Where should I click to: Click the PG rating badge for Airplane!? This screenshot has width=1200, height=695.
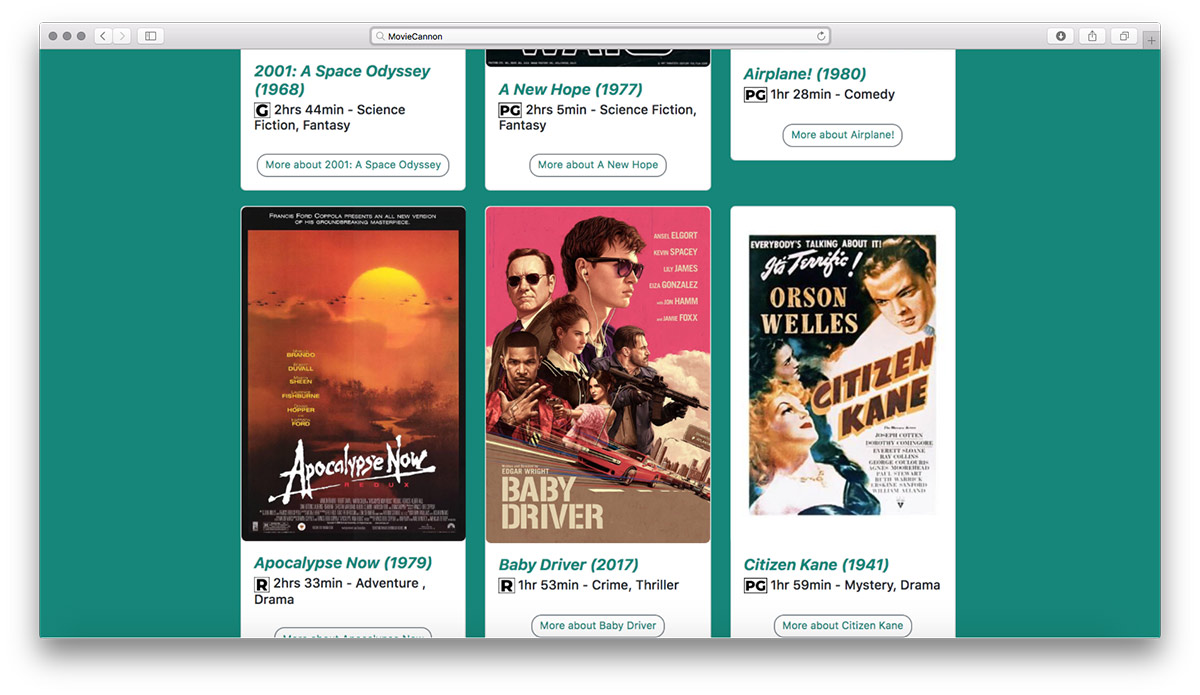point(755,95)
